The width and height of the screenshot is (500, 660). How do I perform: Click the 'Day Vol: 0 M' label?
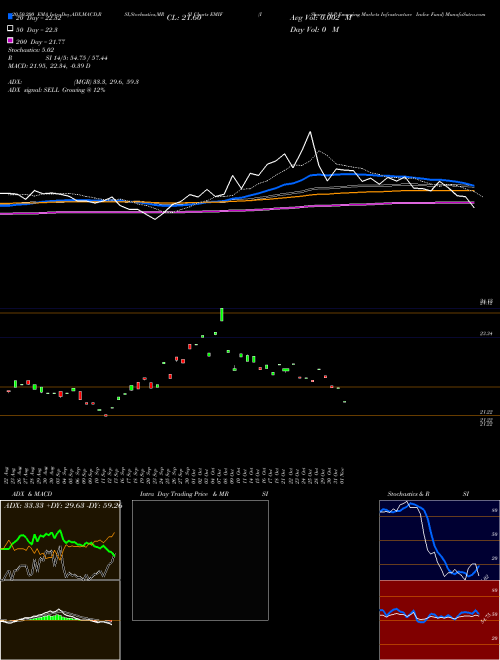314,30
